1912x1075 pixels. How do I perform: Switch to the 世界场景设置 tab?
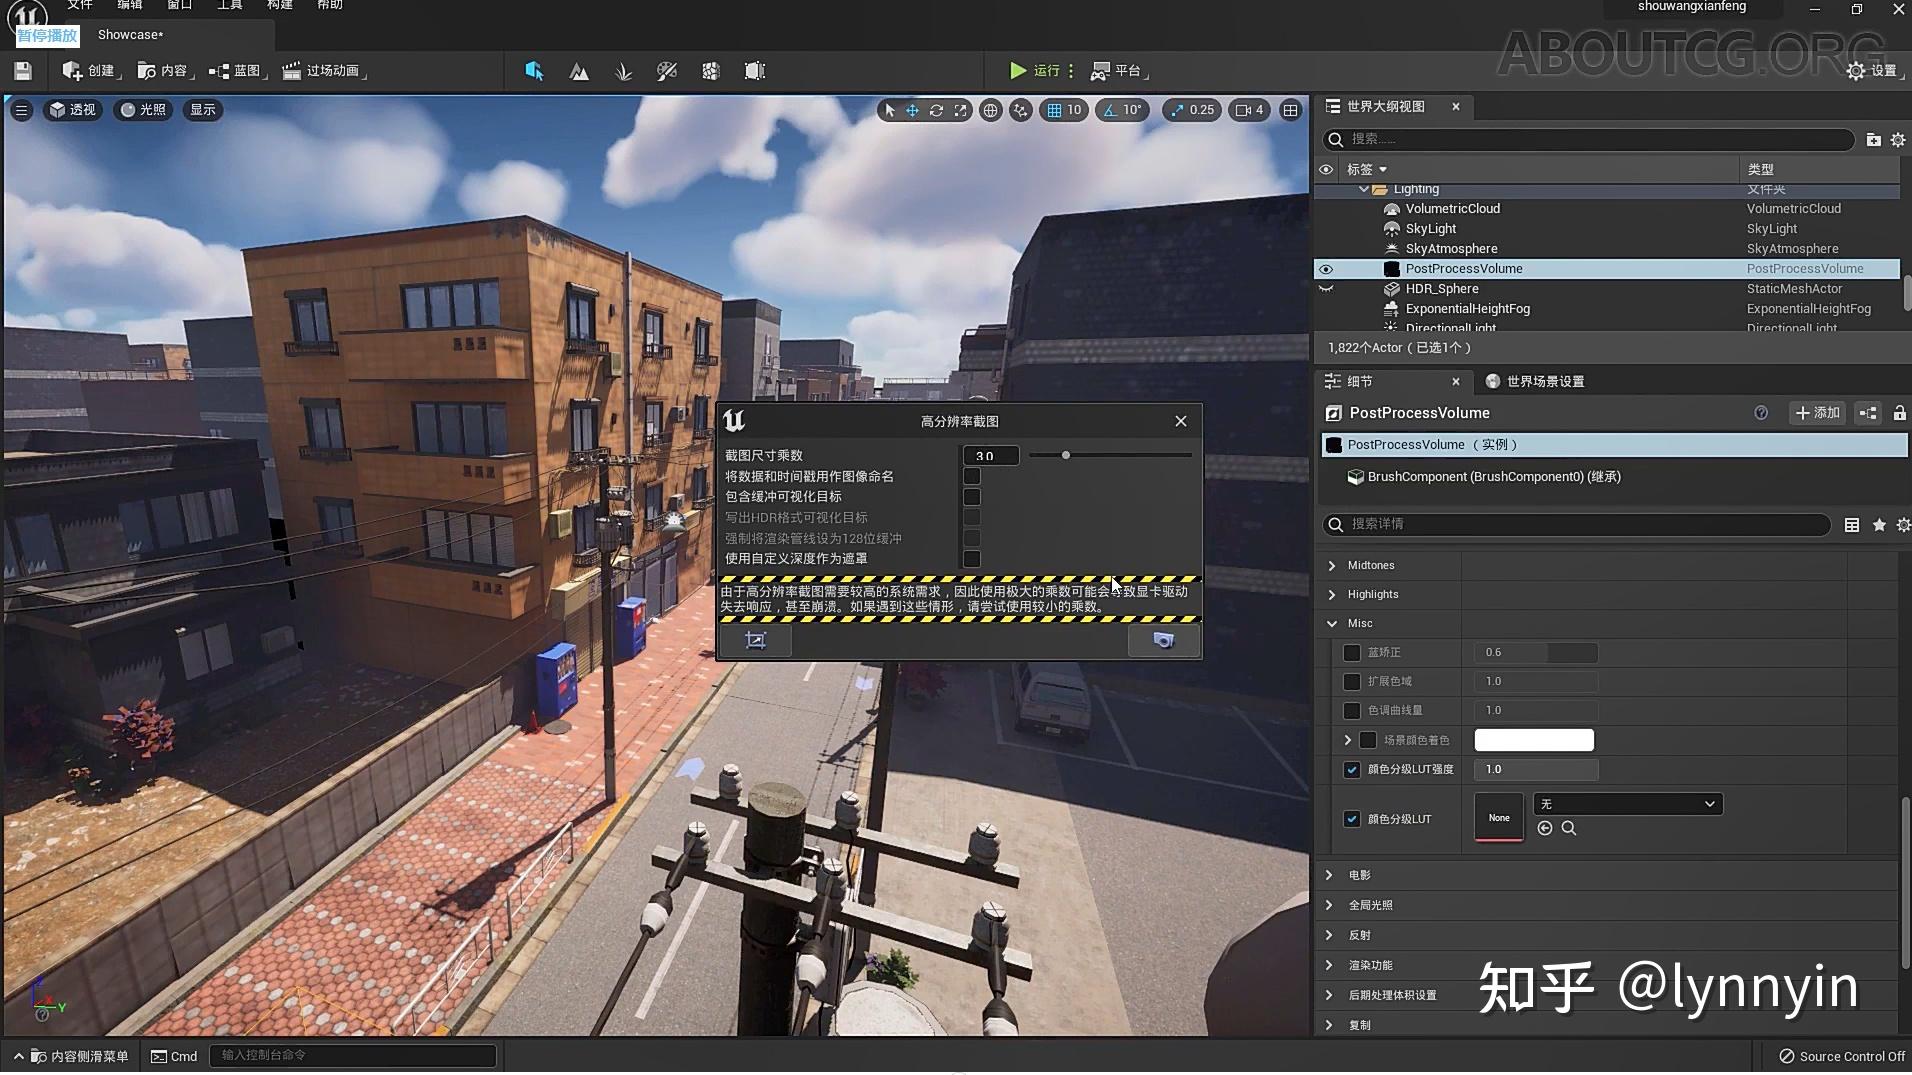(1544, 381)
